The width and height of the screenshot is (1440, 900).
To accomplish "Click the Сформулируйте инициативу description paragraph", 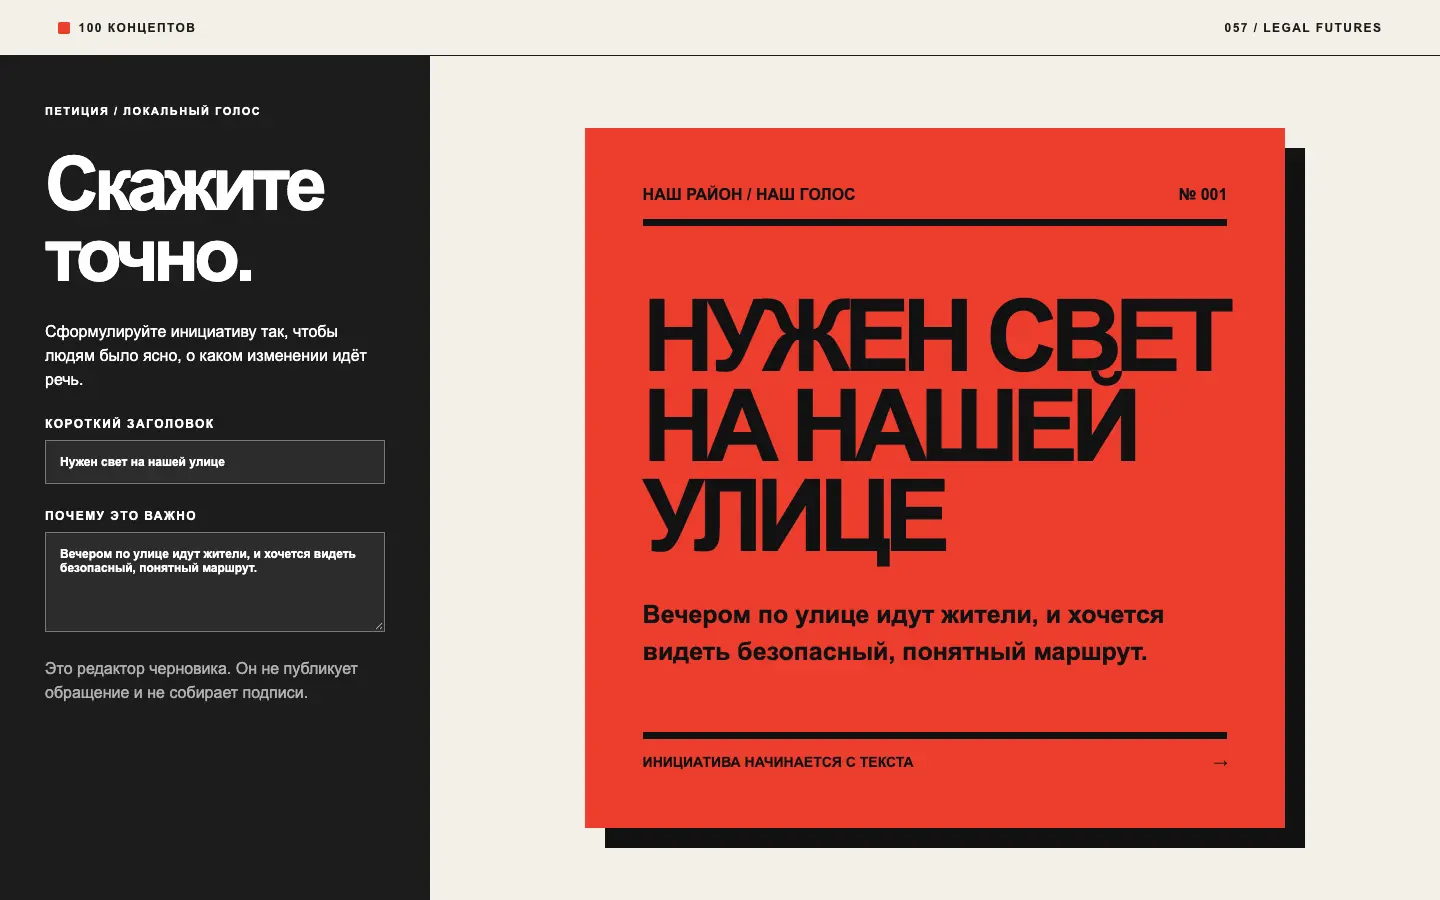I will [206, 355].
